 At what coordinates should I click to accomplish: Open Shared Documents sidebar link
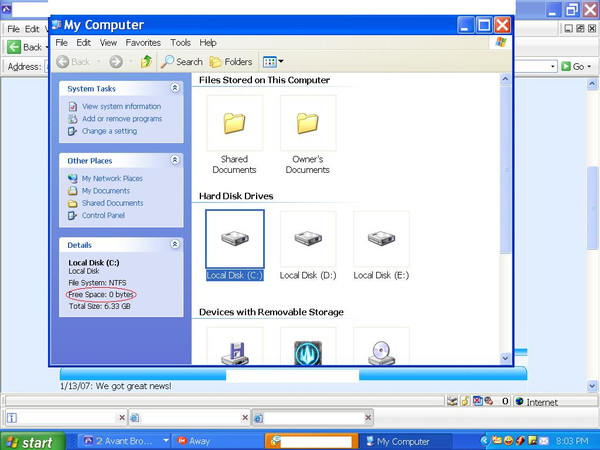(x=112, y=203)
